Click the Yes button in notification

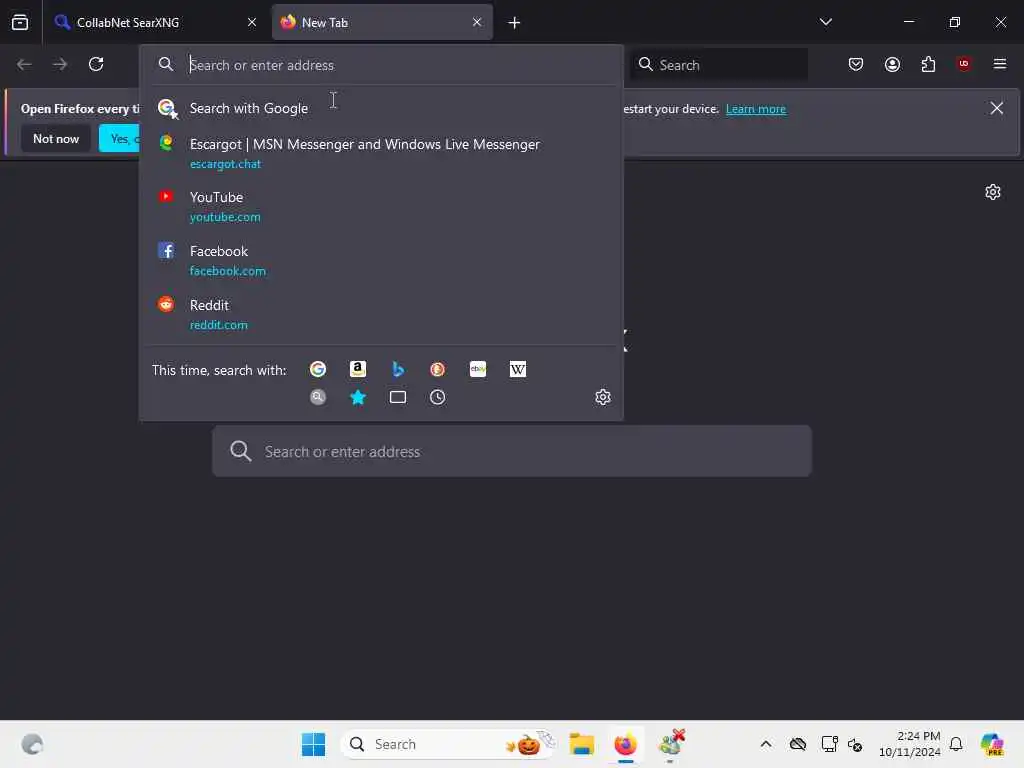click(x=120, y=138)
